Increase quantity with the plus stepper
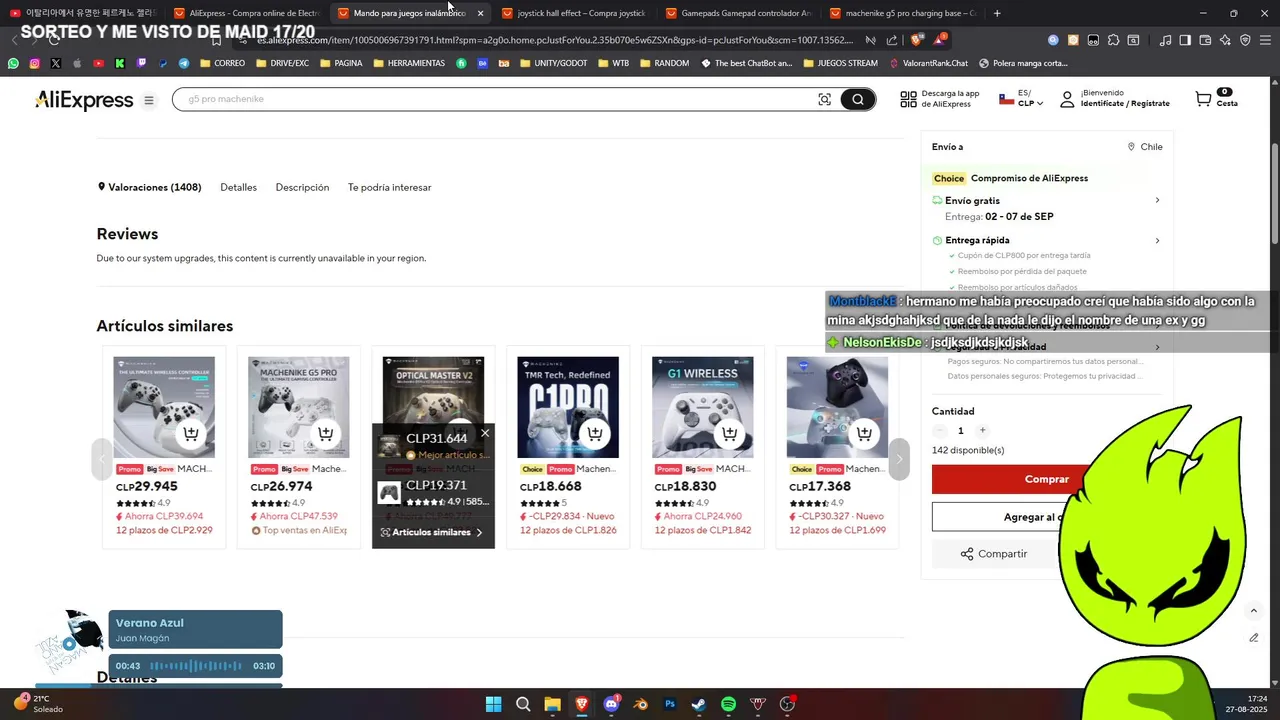The width and height of the screenshot is (1280, 720). (x=982, y=430)
